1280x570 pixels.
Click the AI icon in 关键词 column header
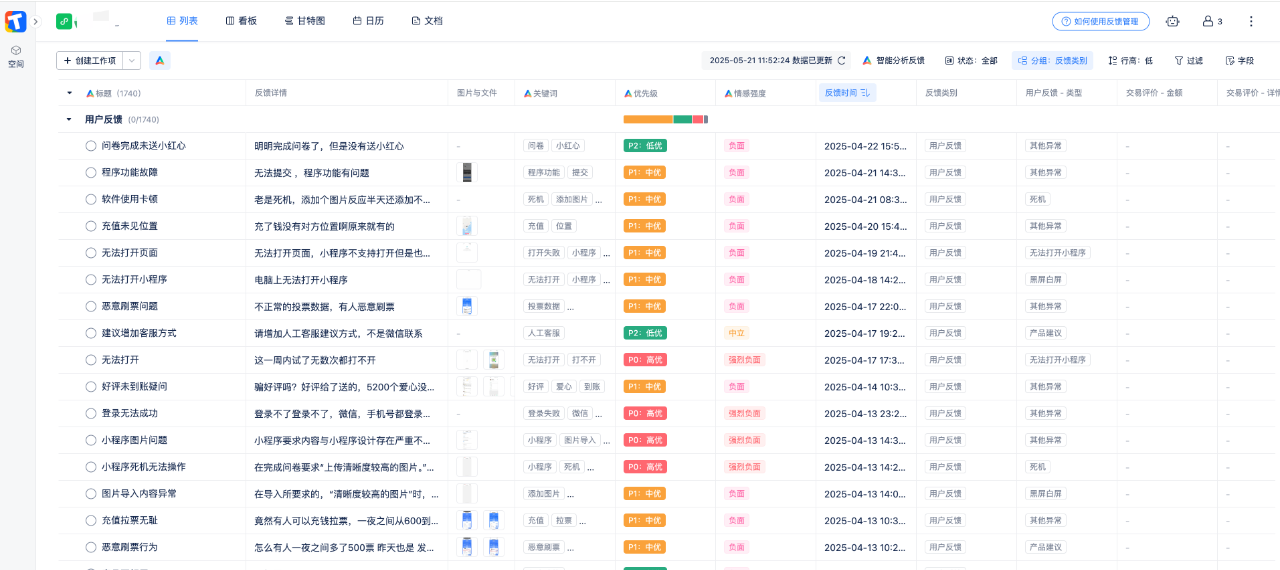pos(528,93)
